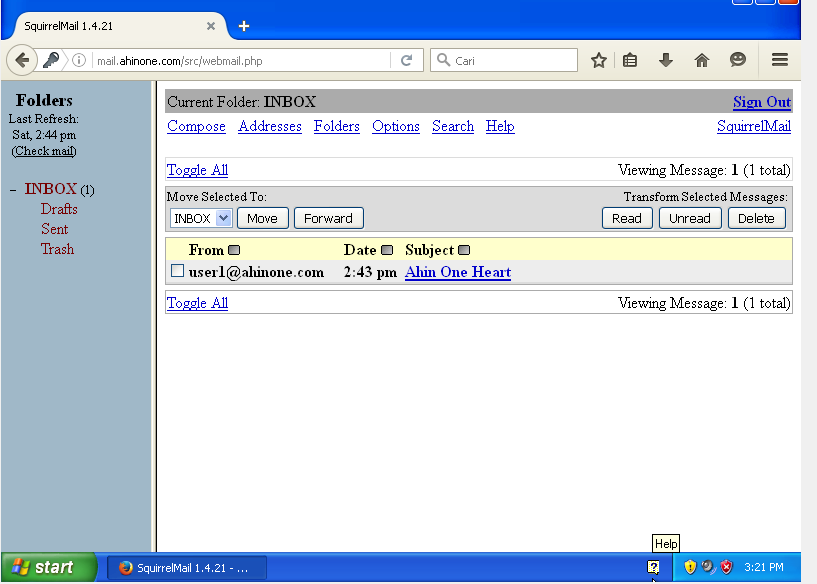Open the Firefox hamburger menu
The image size is (817, 584).
pyautogui.click(x=779, y=60)
